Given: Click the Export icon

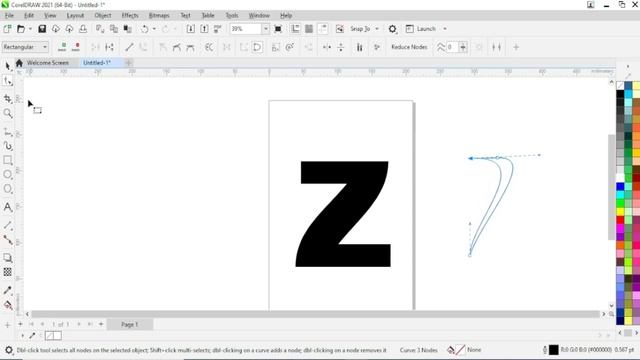Looking at the screenshot, I should coord(204,29).
